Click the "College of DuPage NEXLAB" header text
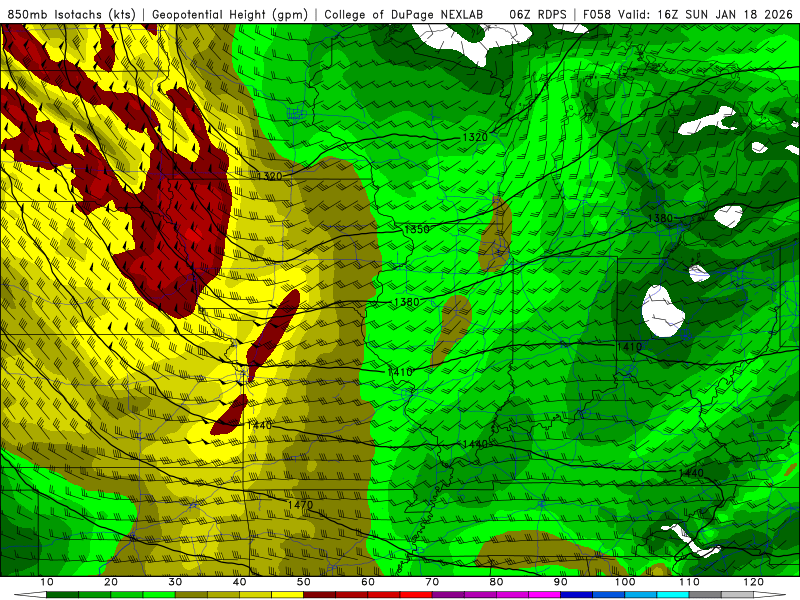Viewport: 800px width, 600px height. point(404,14)
